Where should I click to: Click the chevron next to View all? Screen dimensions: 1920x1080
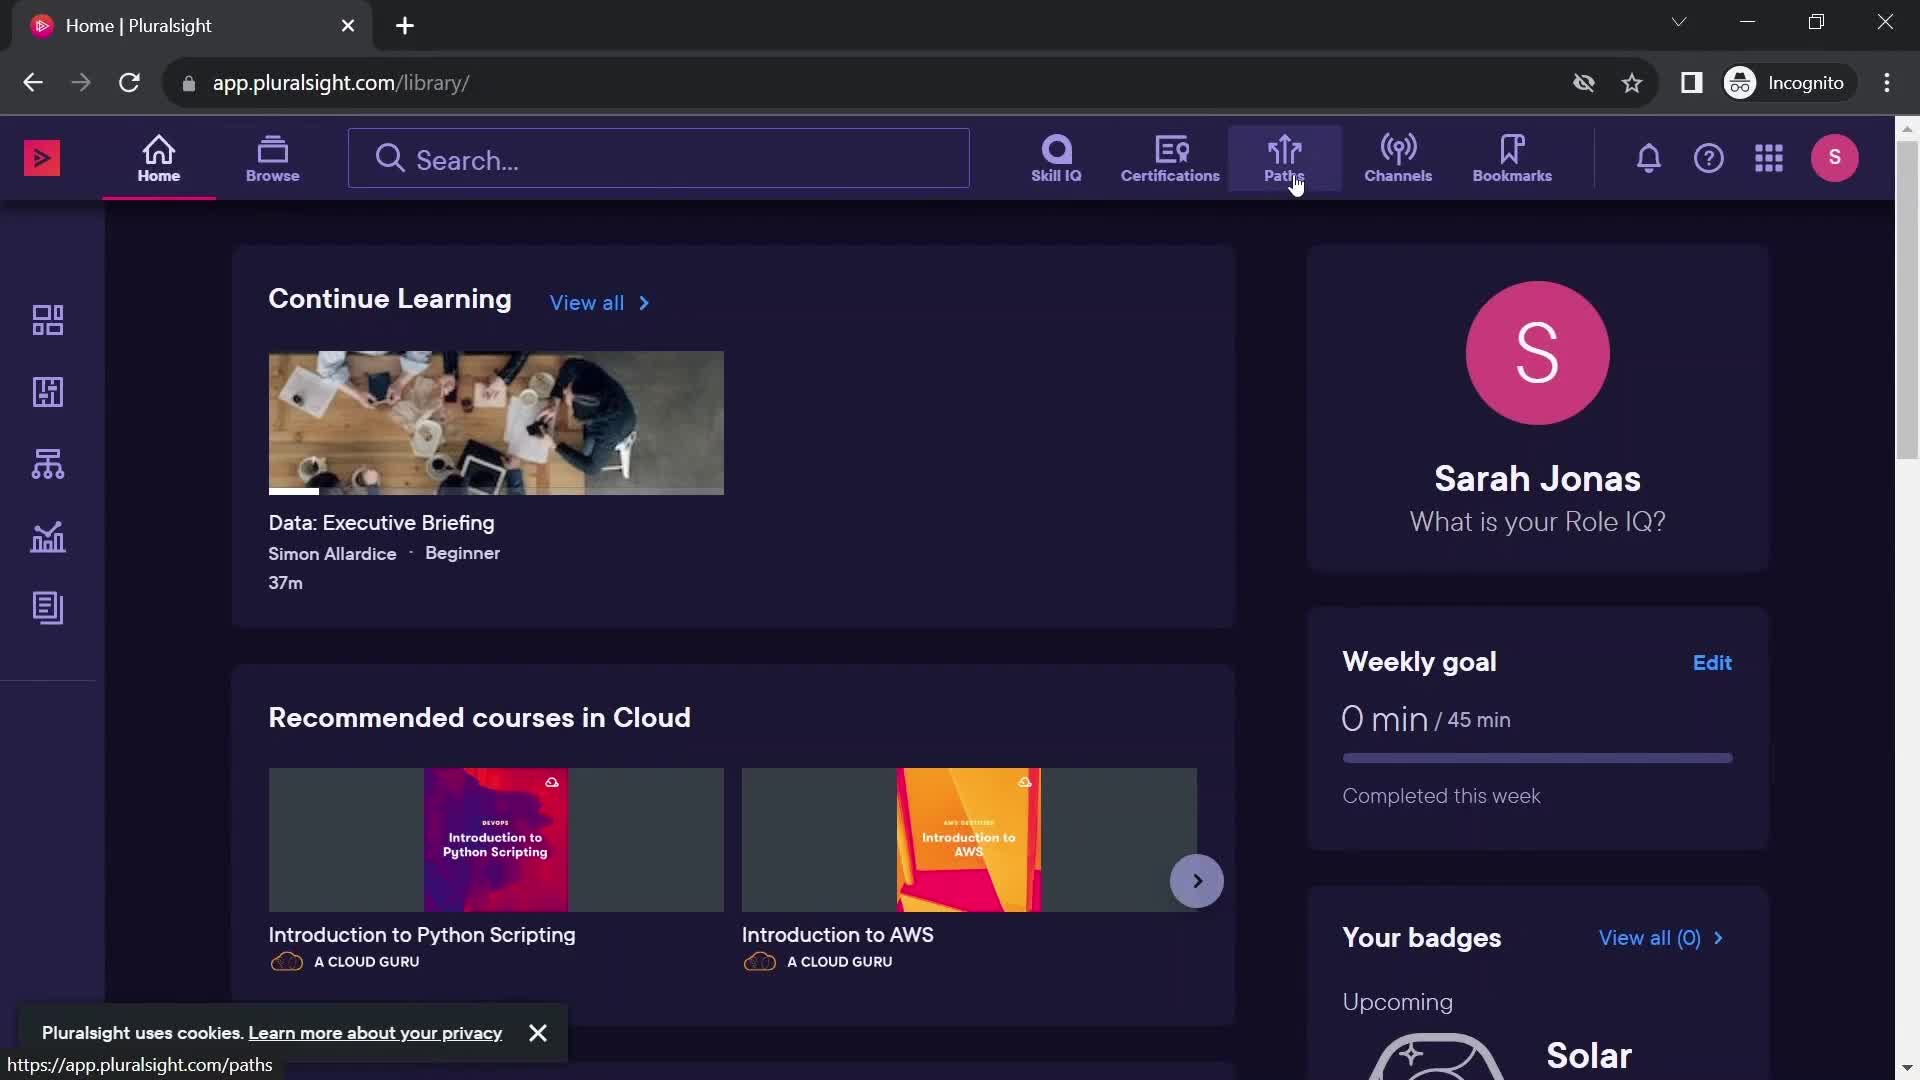point(644,303)
